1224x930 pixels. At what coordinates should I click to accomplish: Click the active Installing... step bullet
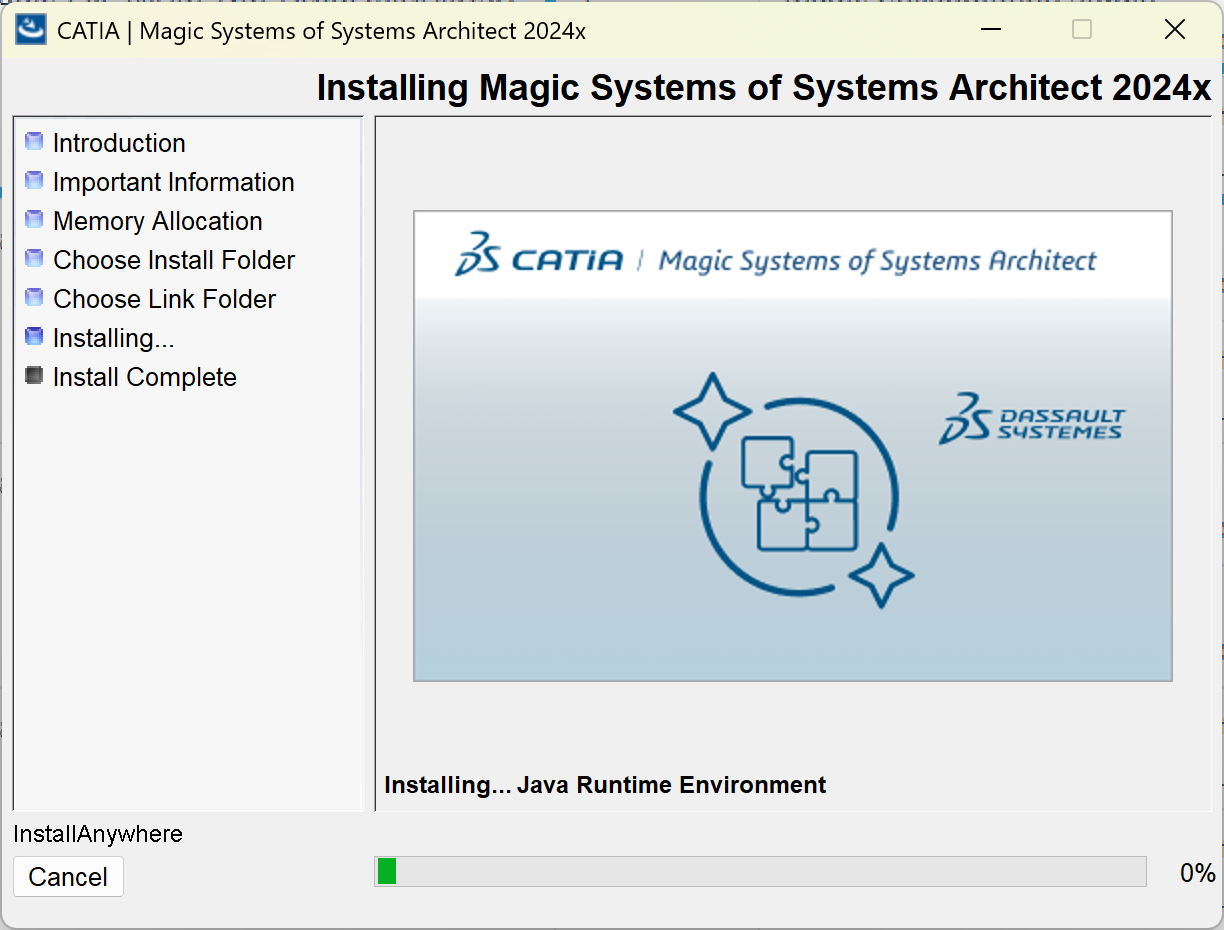(x=34, y=337)
